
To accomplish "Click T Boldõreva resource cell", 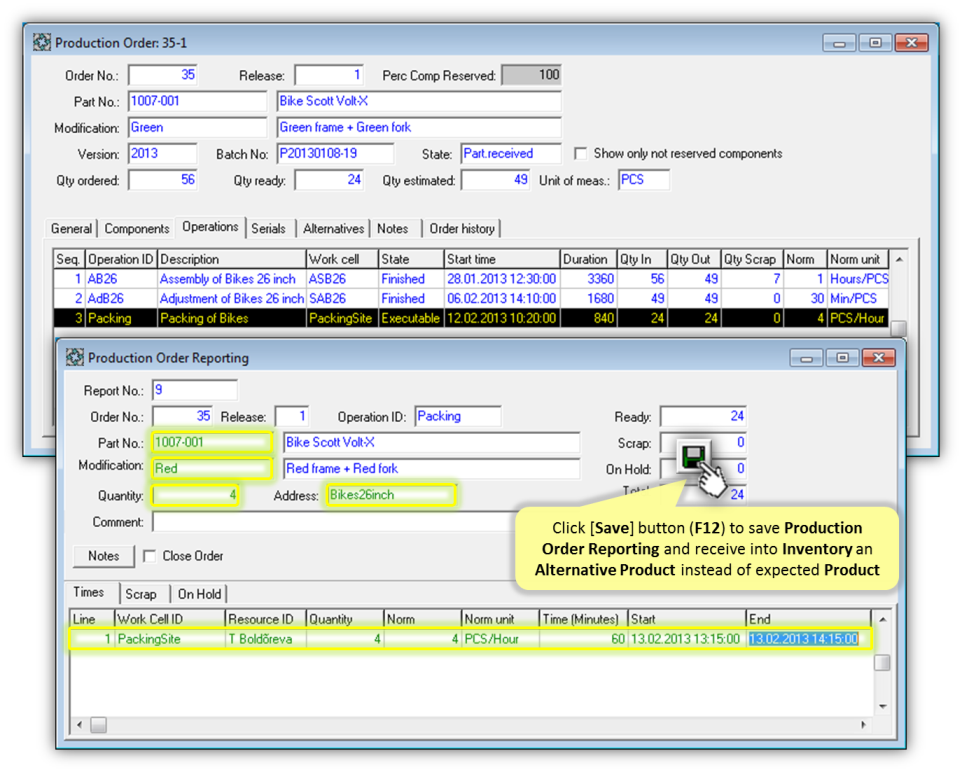I will click(x=266, y=639).
